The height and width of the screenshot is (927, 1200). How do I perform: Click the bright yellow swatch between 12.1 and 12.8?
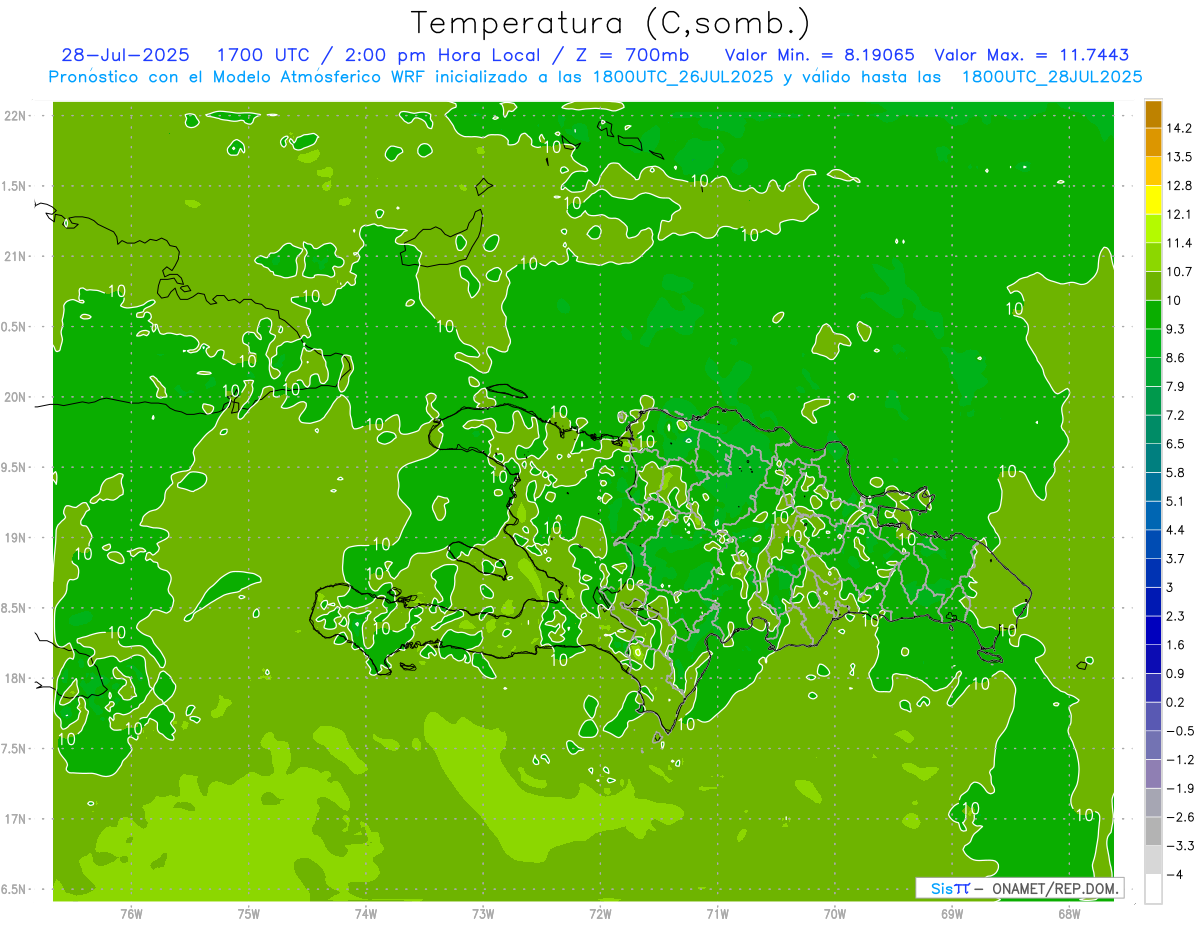[x=1153, y=200]
